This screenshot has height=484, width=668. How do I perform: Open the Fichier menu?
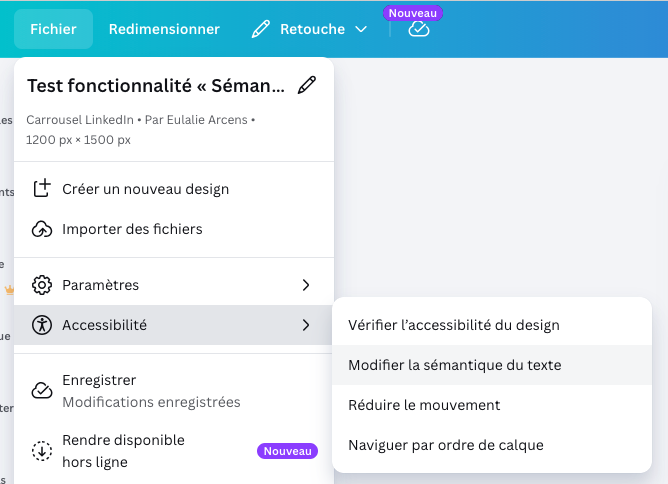53,29
